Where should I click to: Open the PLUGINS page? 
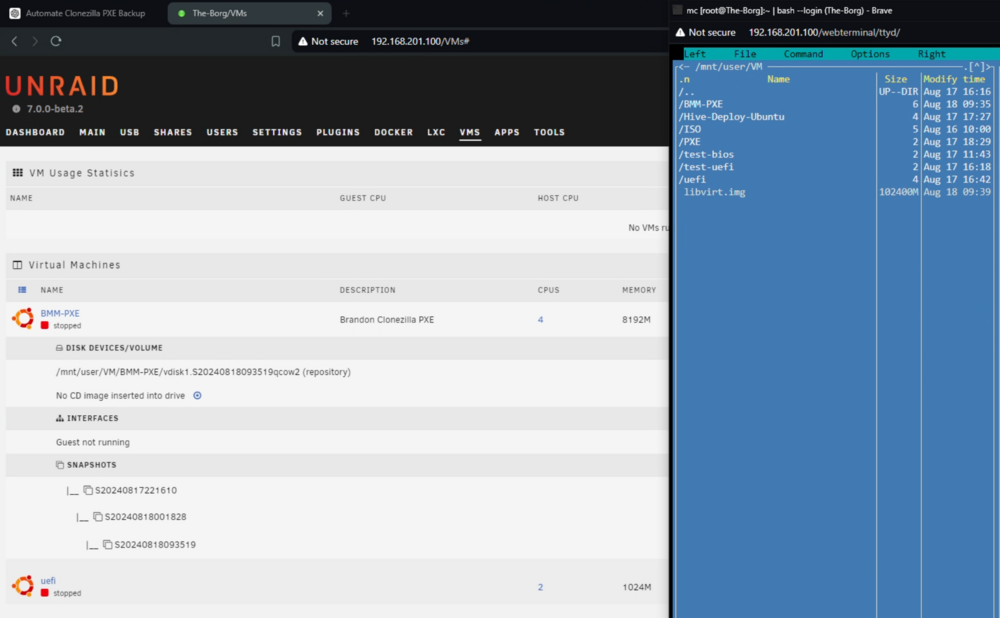(338, 132)
